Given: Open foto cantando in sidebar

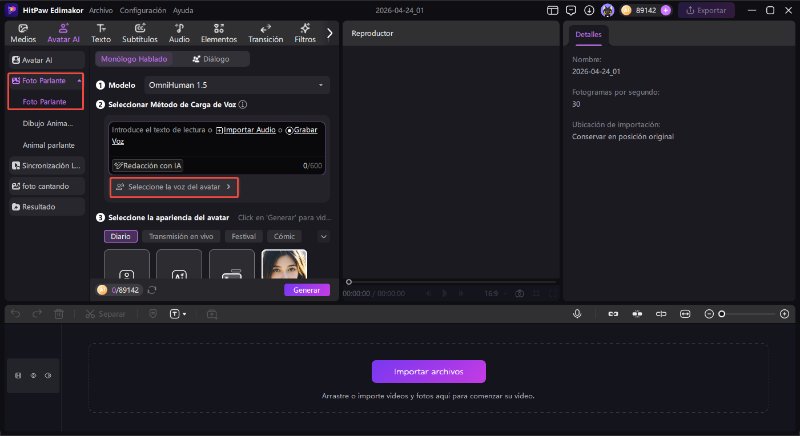Looking at the screenshot, I should tap(46, 186).
